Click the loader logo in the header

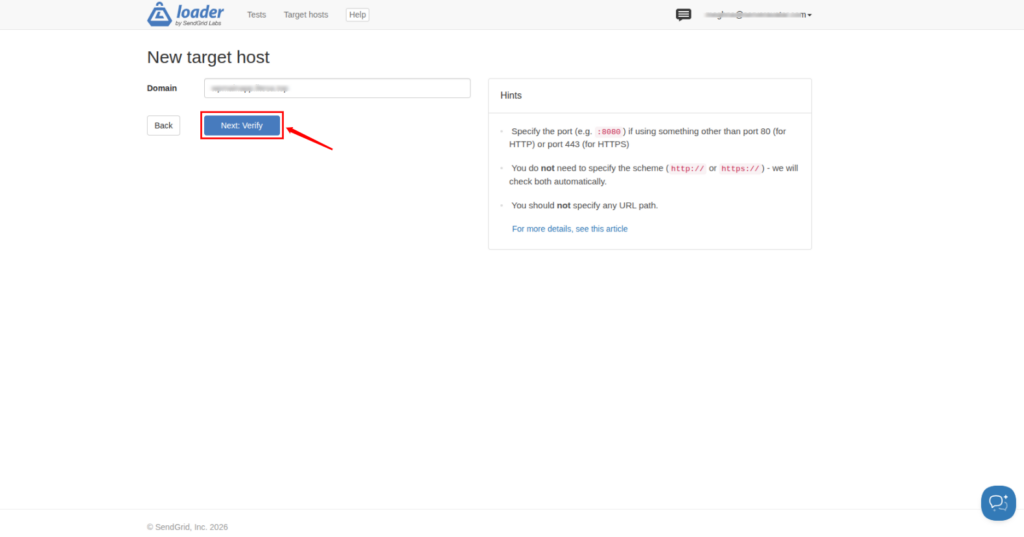click(x=185, y=14)
